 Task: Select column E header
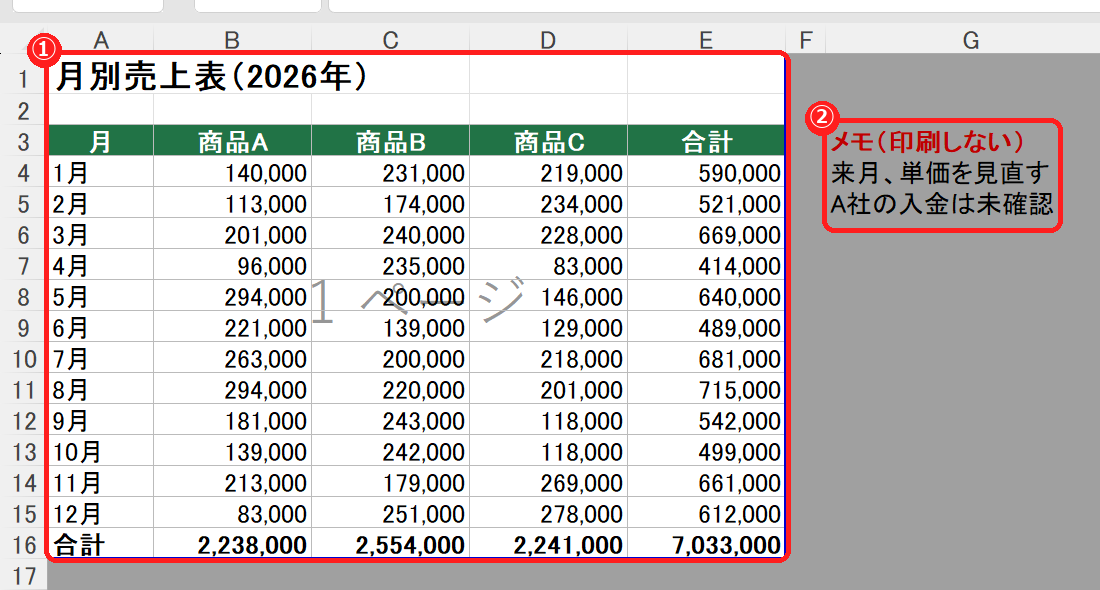[706, 40]
